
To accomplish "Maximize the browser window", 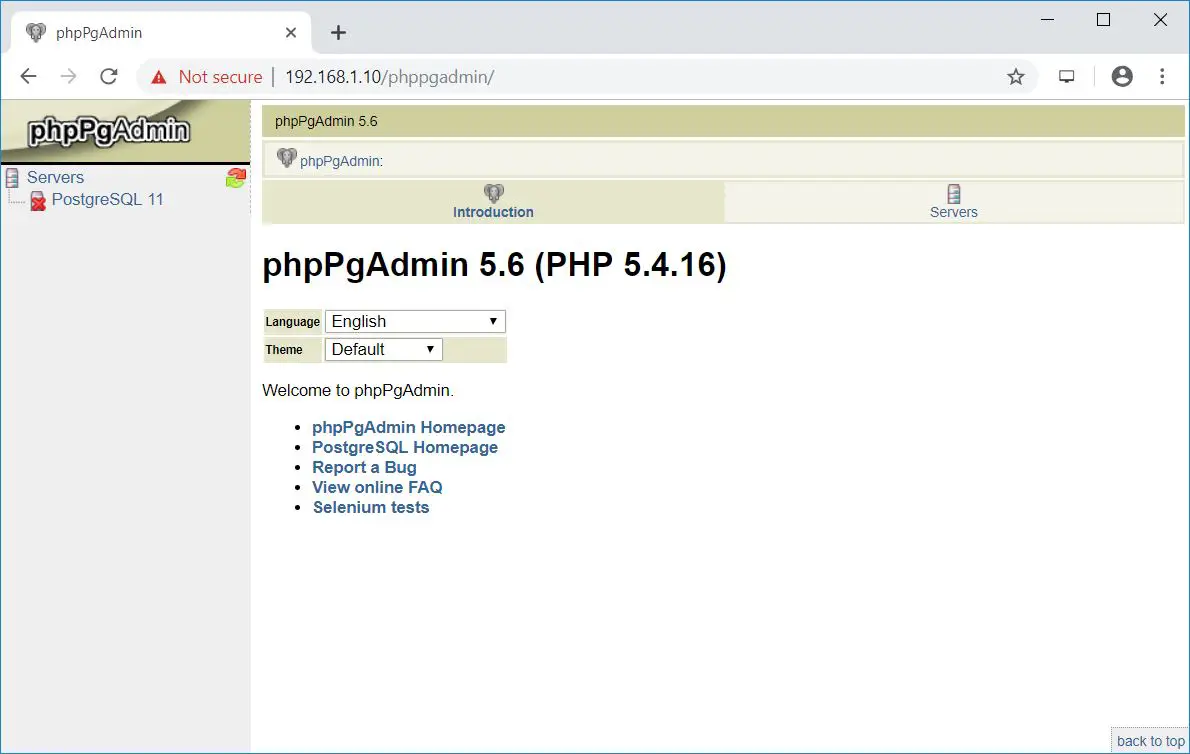I will [1103, 20].
